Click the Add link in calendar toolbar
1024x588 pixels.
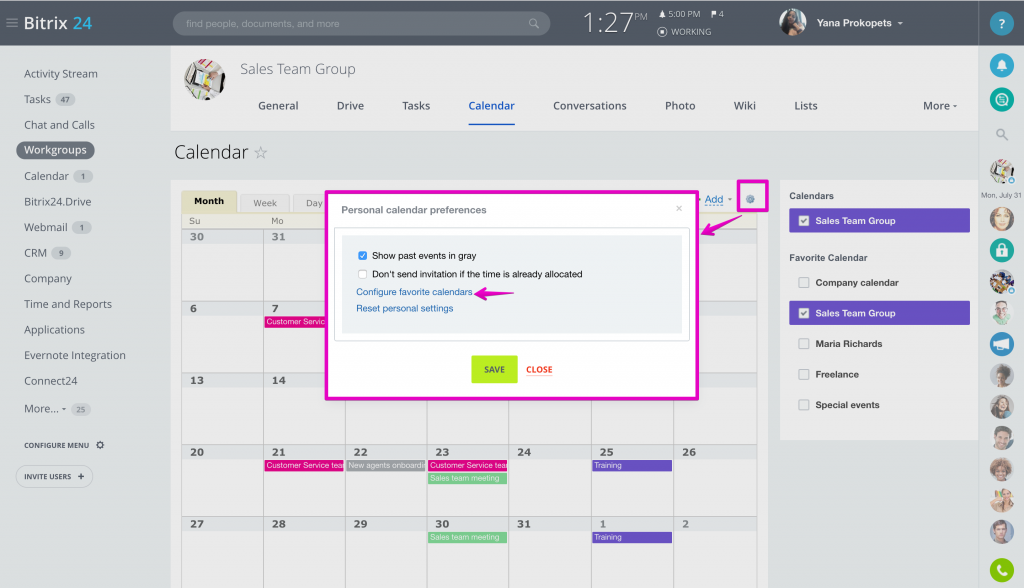[714, 199]
